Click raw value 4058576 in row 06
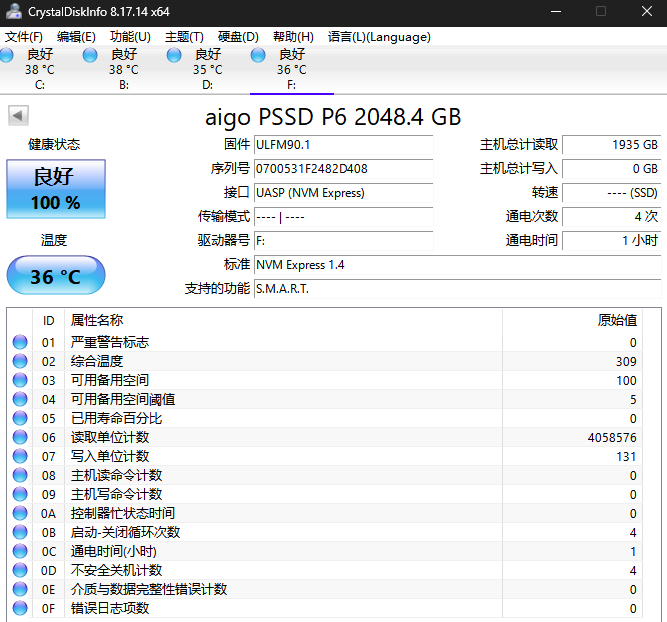The height and width of the screenshot is (622, 667). (612, 437)
